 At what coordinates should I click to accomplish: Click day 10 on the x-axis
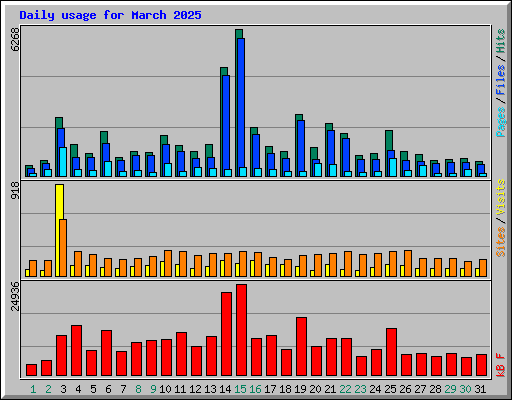tap(165, 389)
